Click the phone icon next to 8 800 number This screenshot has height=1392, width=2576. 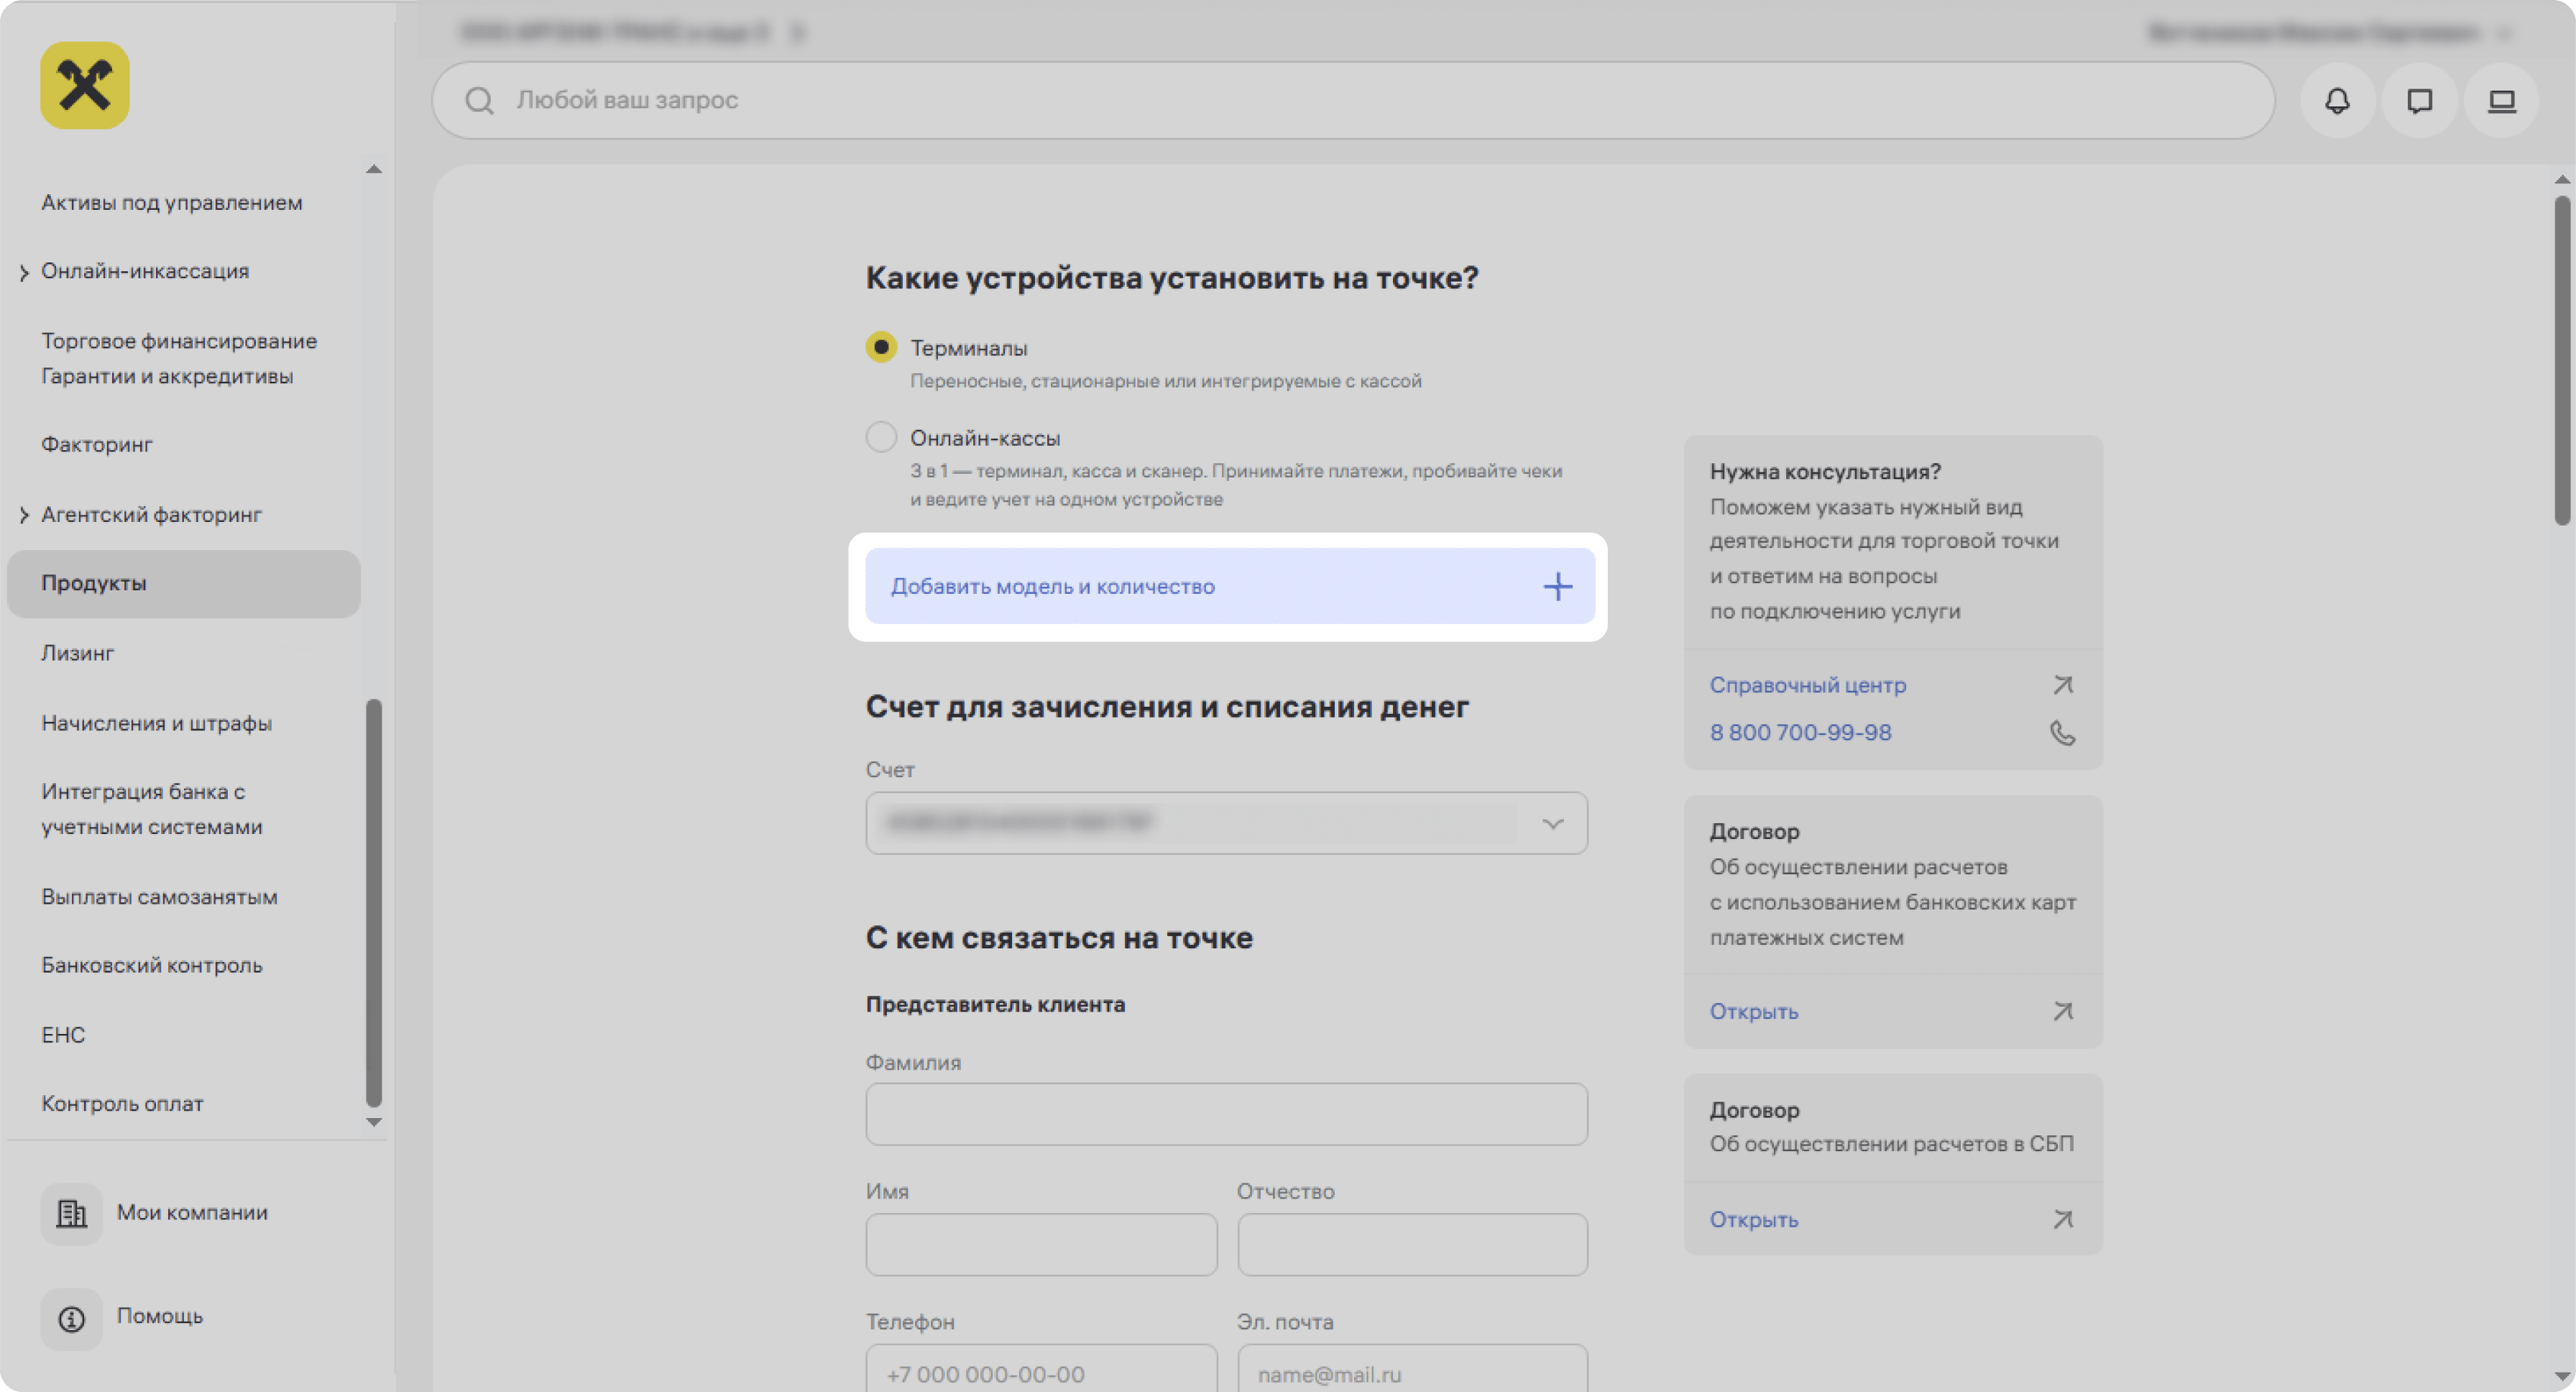pos(2062,733)
